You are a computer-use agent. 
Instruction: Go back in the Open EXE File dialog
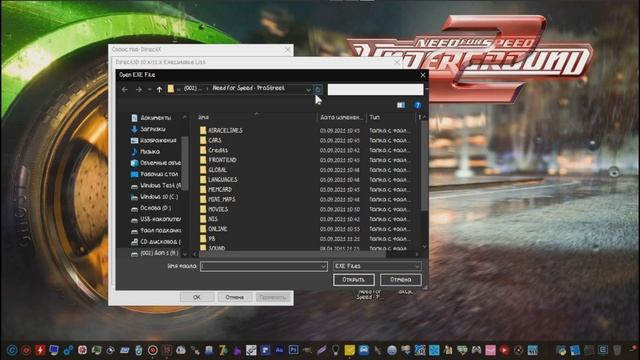coord(125,89)
